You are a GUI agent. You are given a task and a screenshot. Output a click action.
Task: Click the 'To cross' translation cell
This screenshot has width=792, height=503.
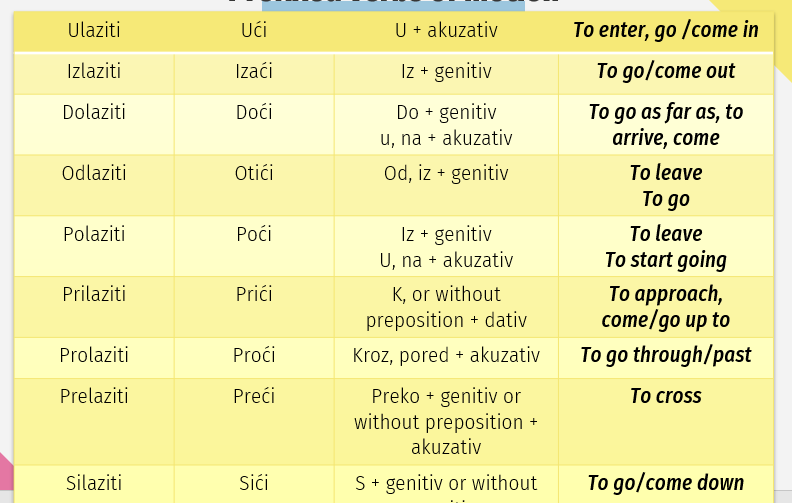[x=666, y=422]
